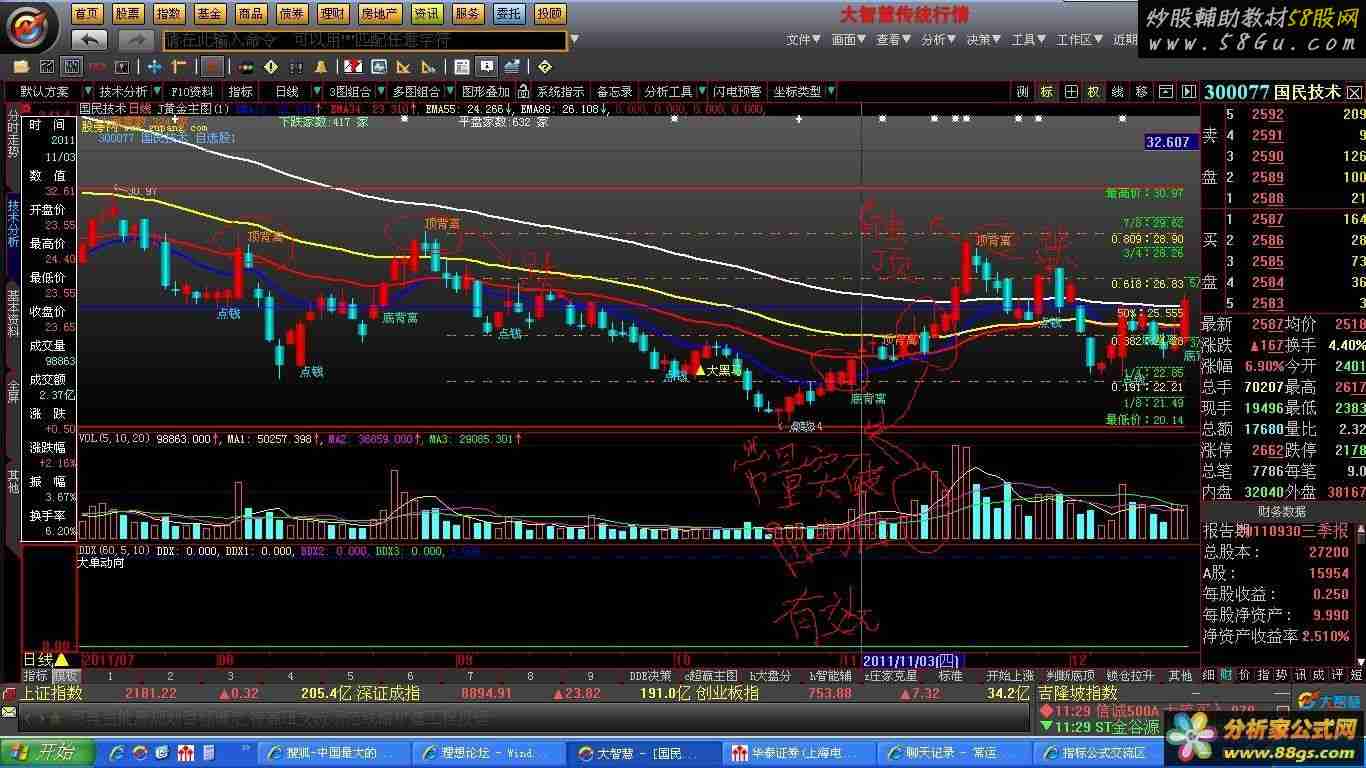Image resolution: width=1366 pixels, height=768 pixels.
Task: Click the Windows 开始 Start button
Action: [47, 752]
